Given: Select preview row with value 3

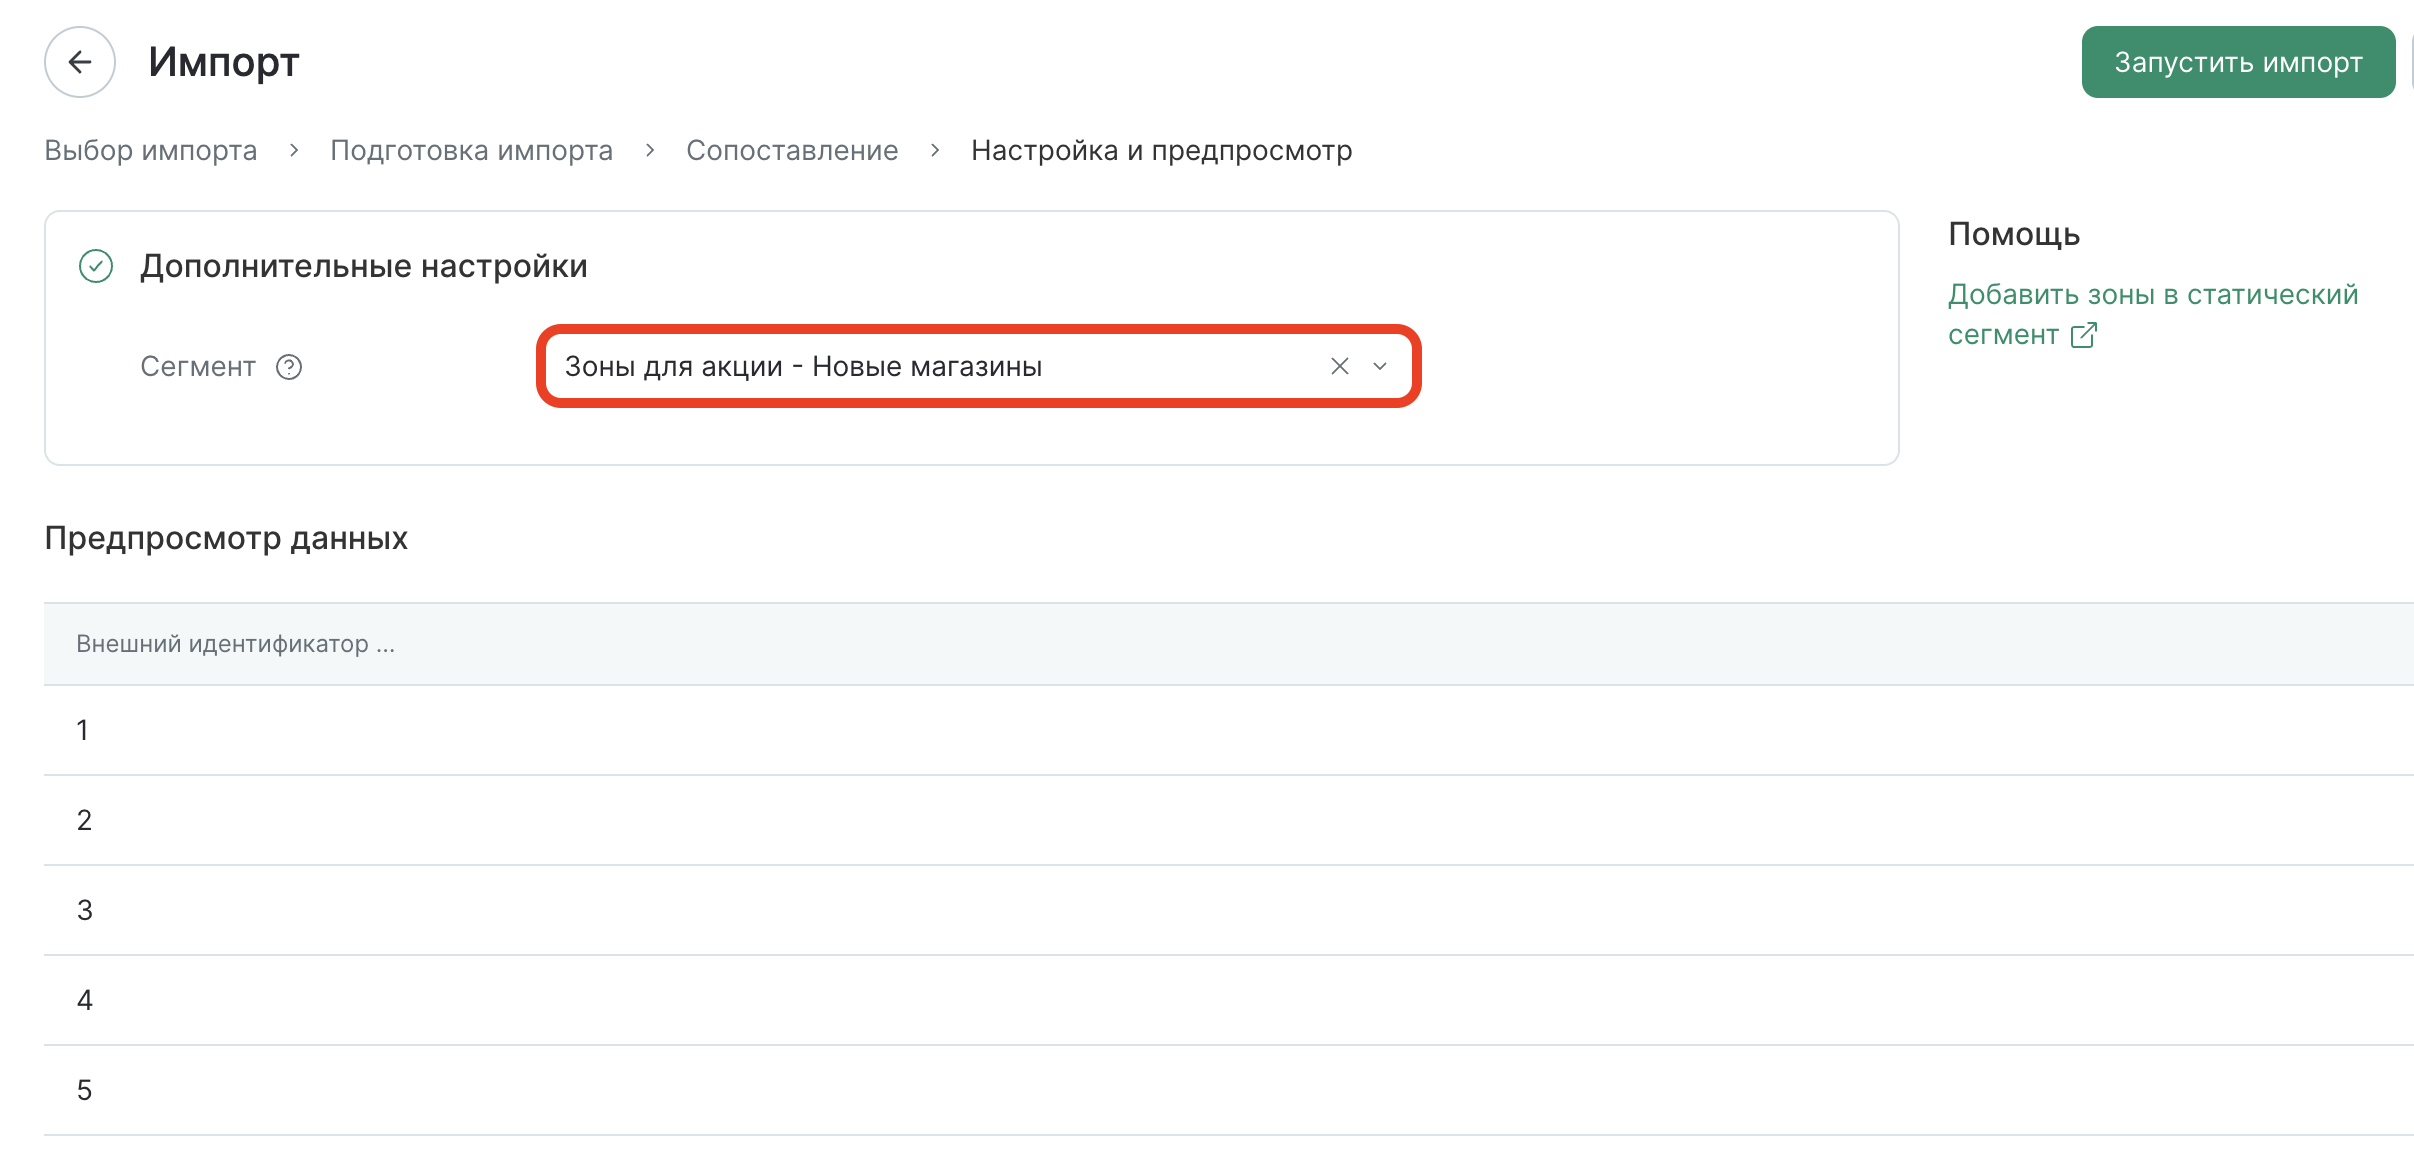Looking at the screenshot, I should point(1229,910).
